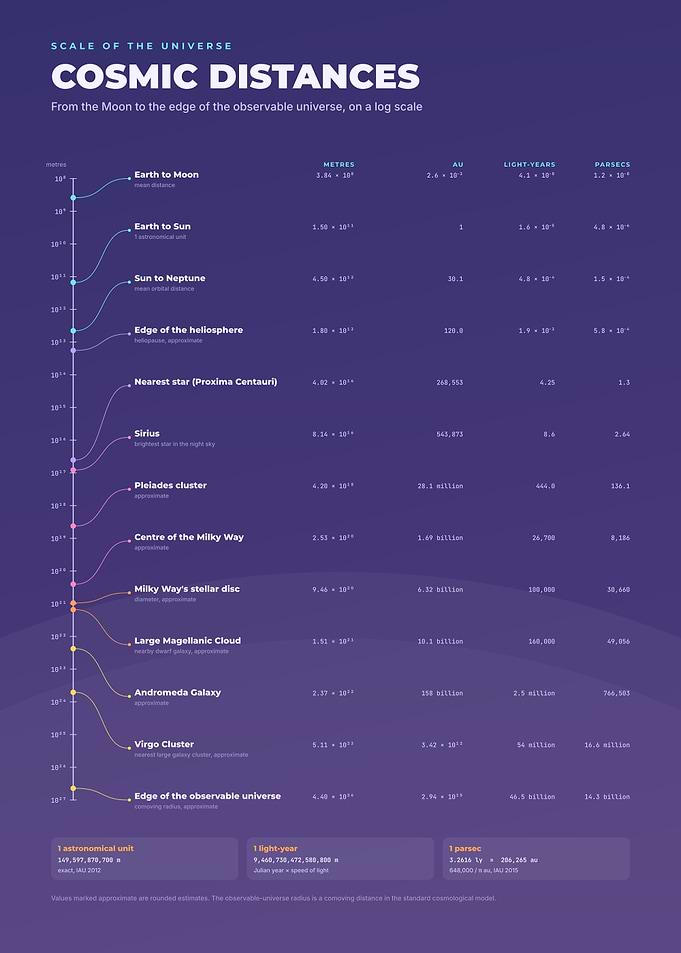This screenshot has width=681, height=953.
Task: Click the "543,873" AU value for Sirius
Action: click(449, 434)
